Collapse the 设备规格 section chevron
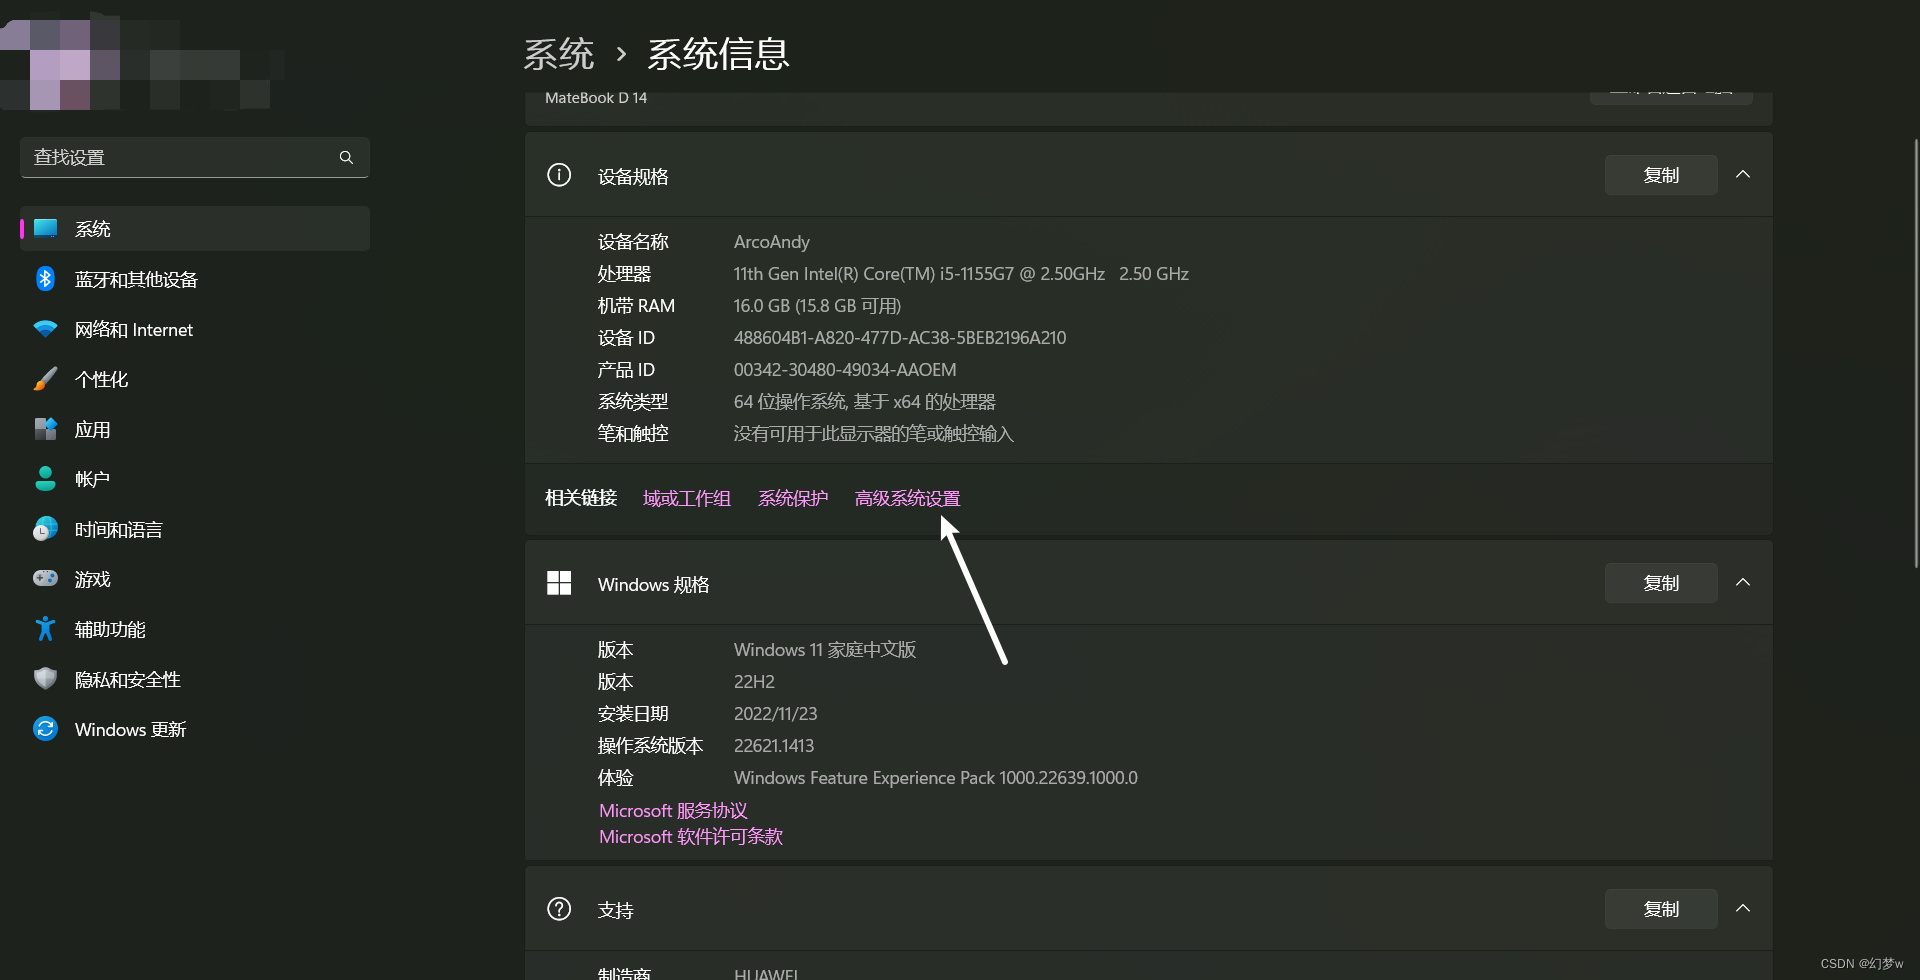 click(1743, 175)
